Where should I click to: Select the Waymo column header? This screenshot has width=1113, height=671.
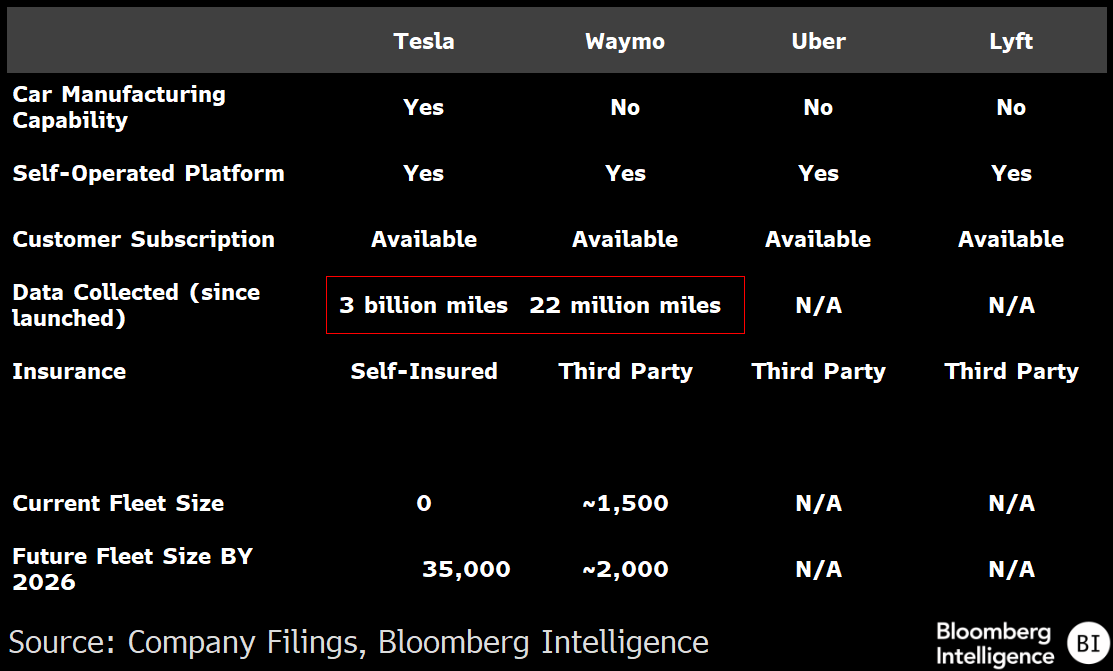625,41
